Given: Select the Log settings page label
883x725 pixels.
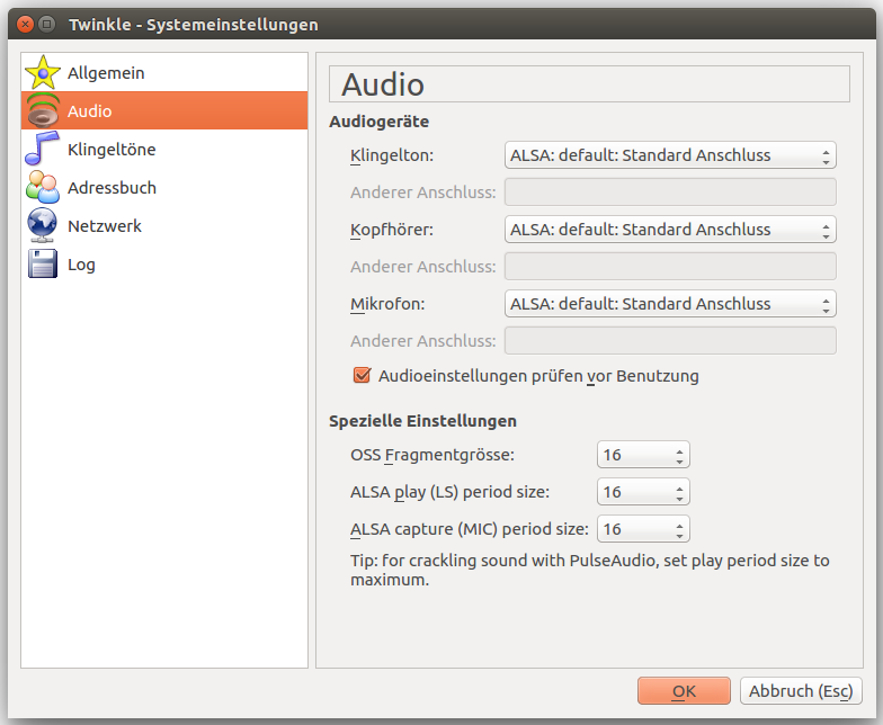Looking at the screenshot, I should coord(82,265).
